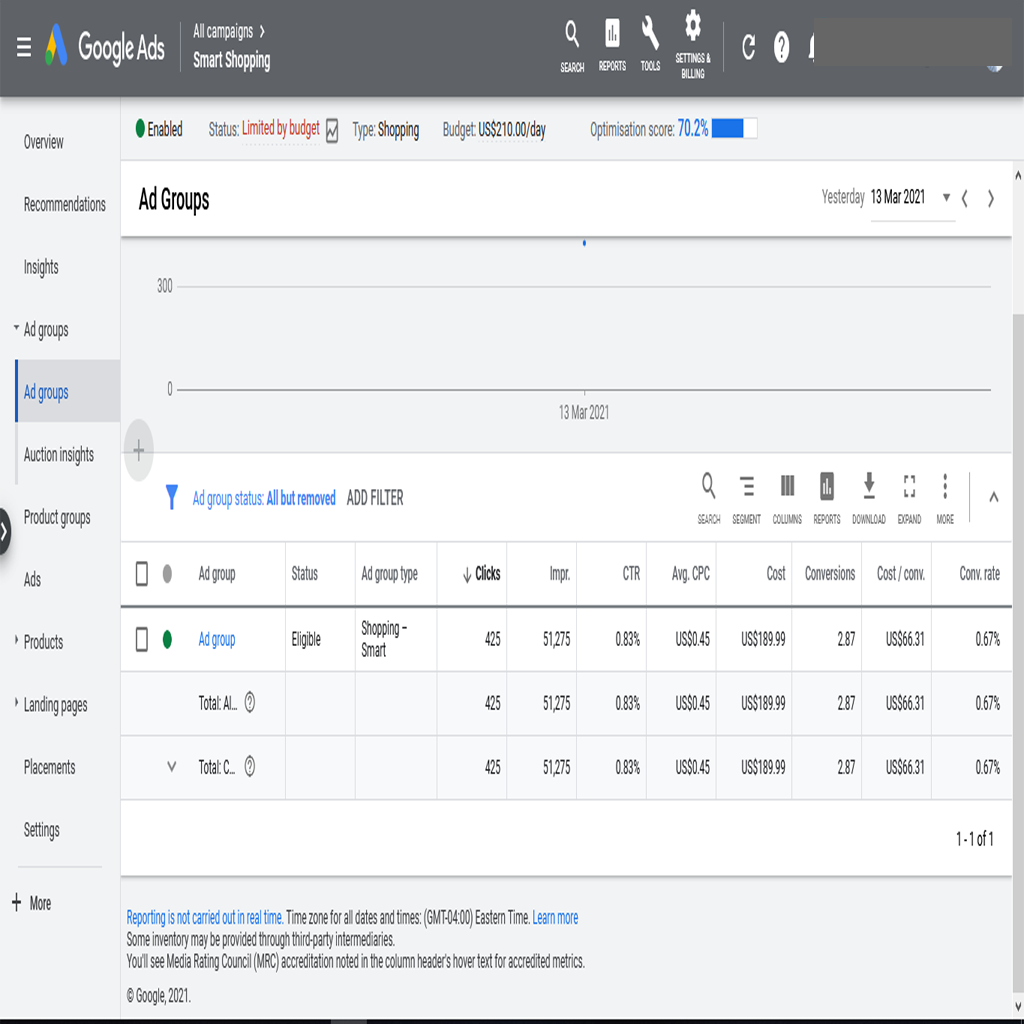Go to previous date period
This screenshot has width=1024, height=1024.
(x=965, y=198)
